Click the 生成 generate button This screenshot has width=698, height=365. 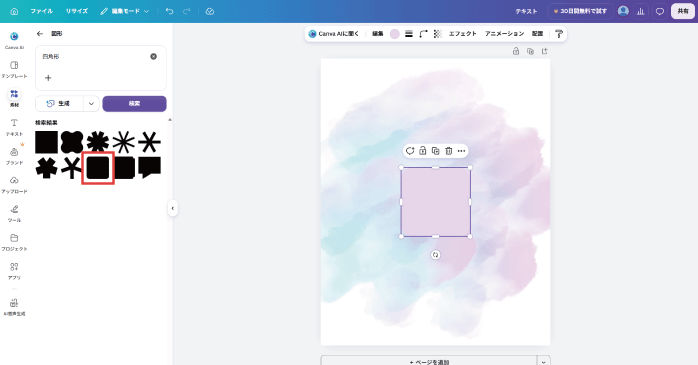59,103
